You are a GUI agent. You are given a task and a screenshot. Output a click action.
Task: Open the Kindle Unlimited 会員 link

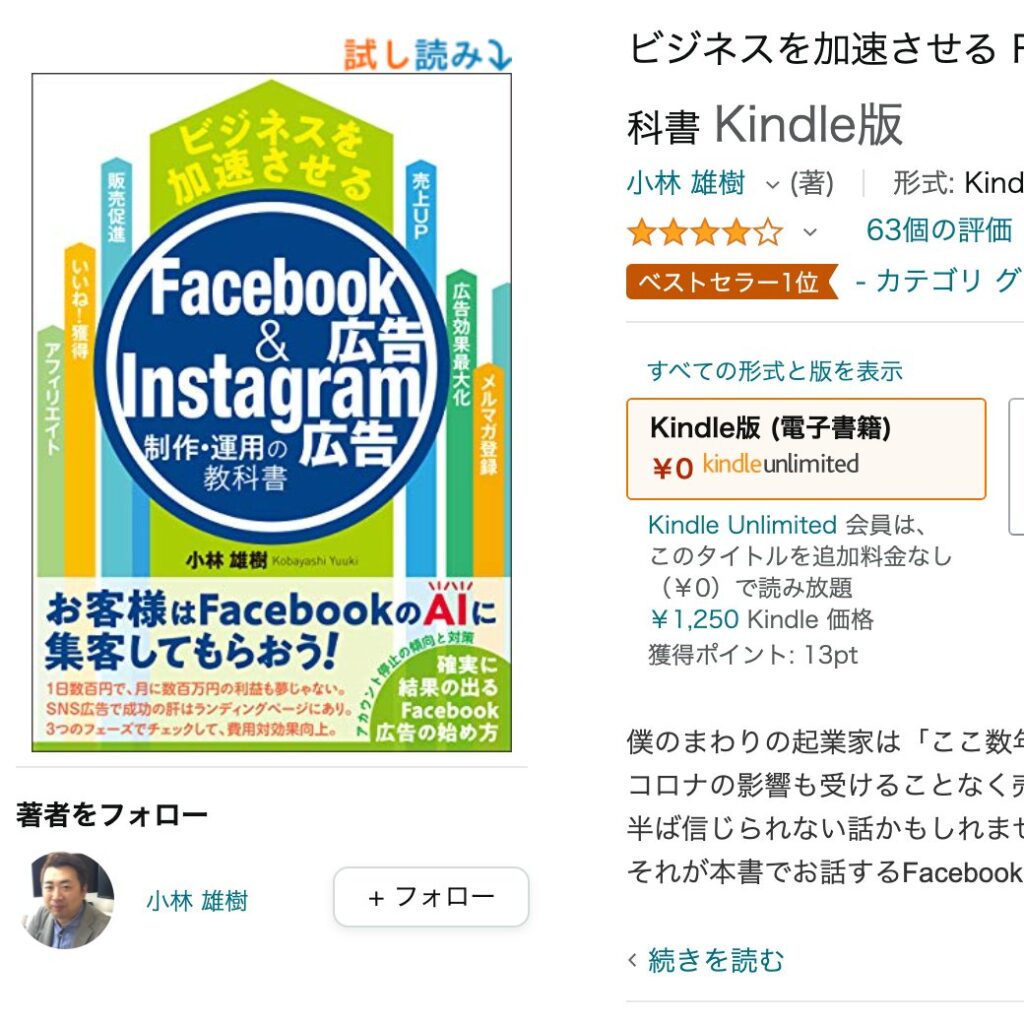742,525
